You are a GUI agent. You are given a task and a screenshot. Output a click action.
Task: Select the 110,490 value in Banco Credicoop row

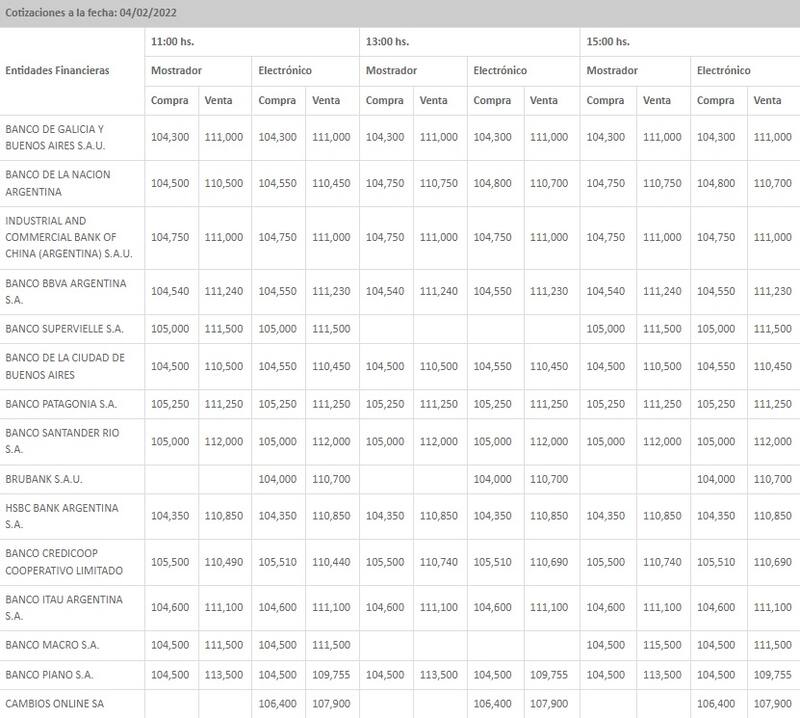click(223, 561)
